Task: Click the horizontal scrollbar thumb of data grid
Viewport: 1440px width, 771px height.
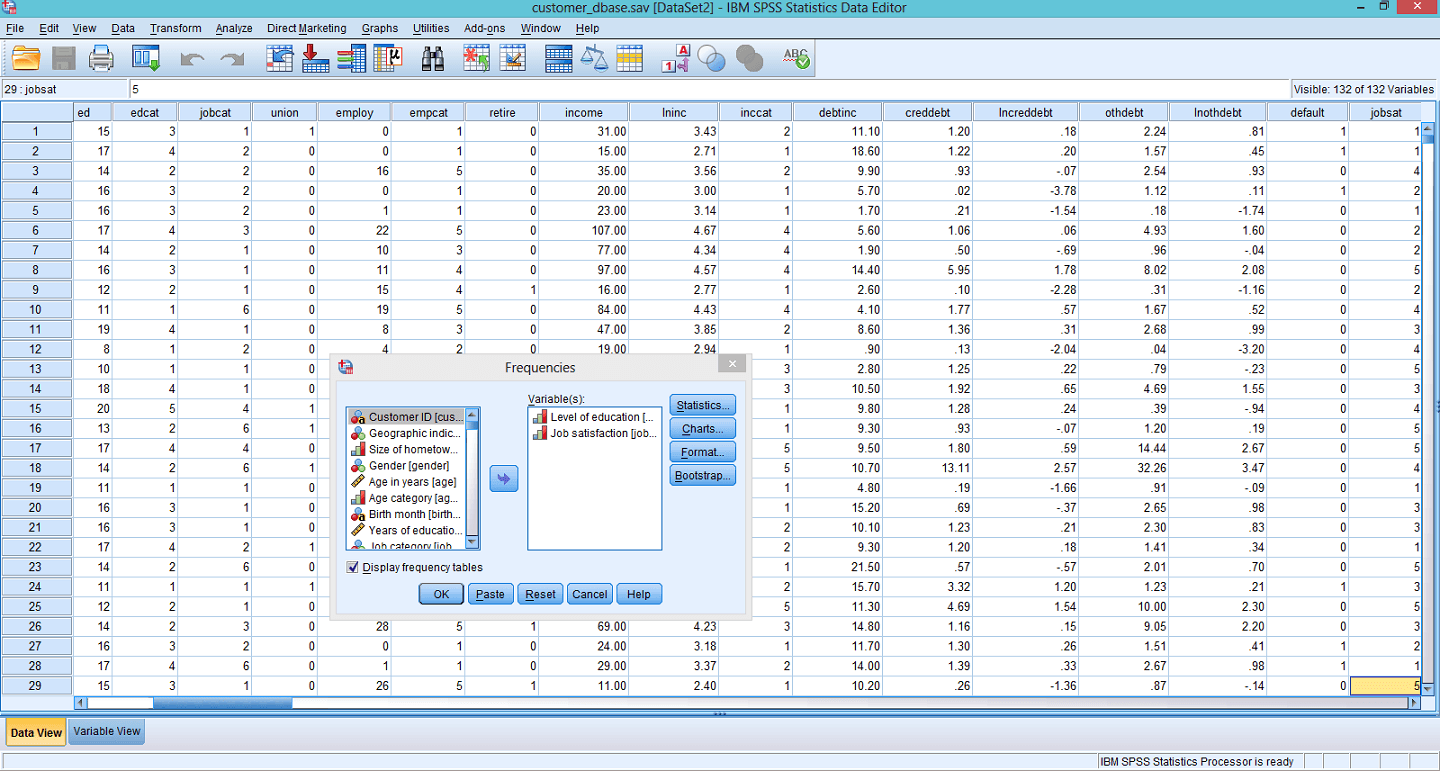Action: [x=222, y=703]
